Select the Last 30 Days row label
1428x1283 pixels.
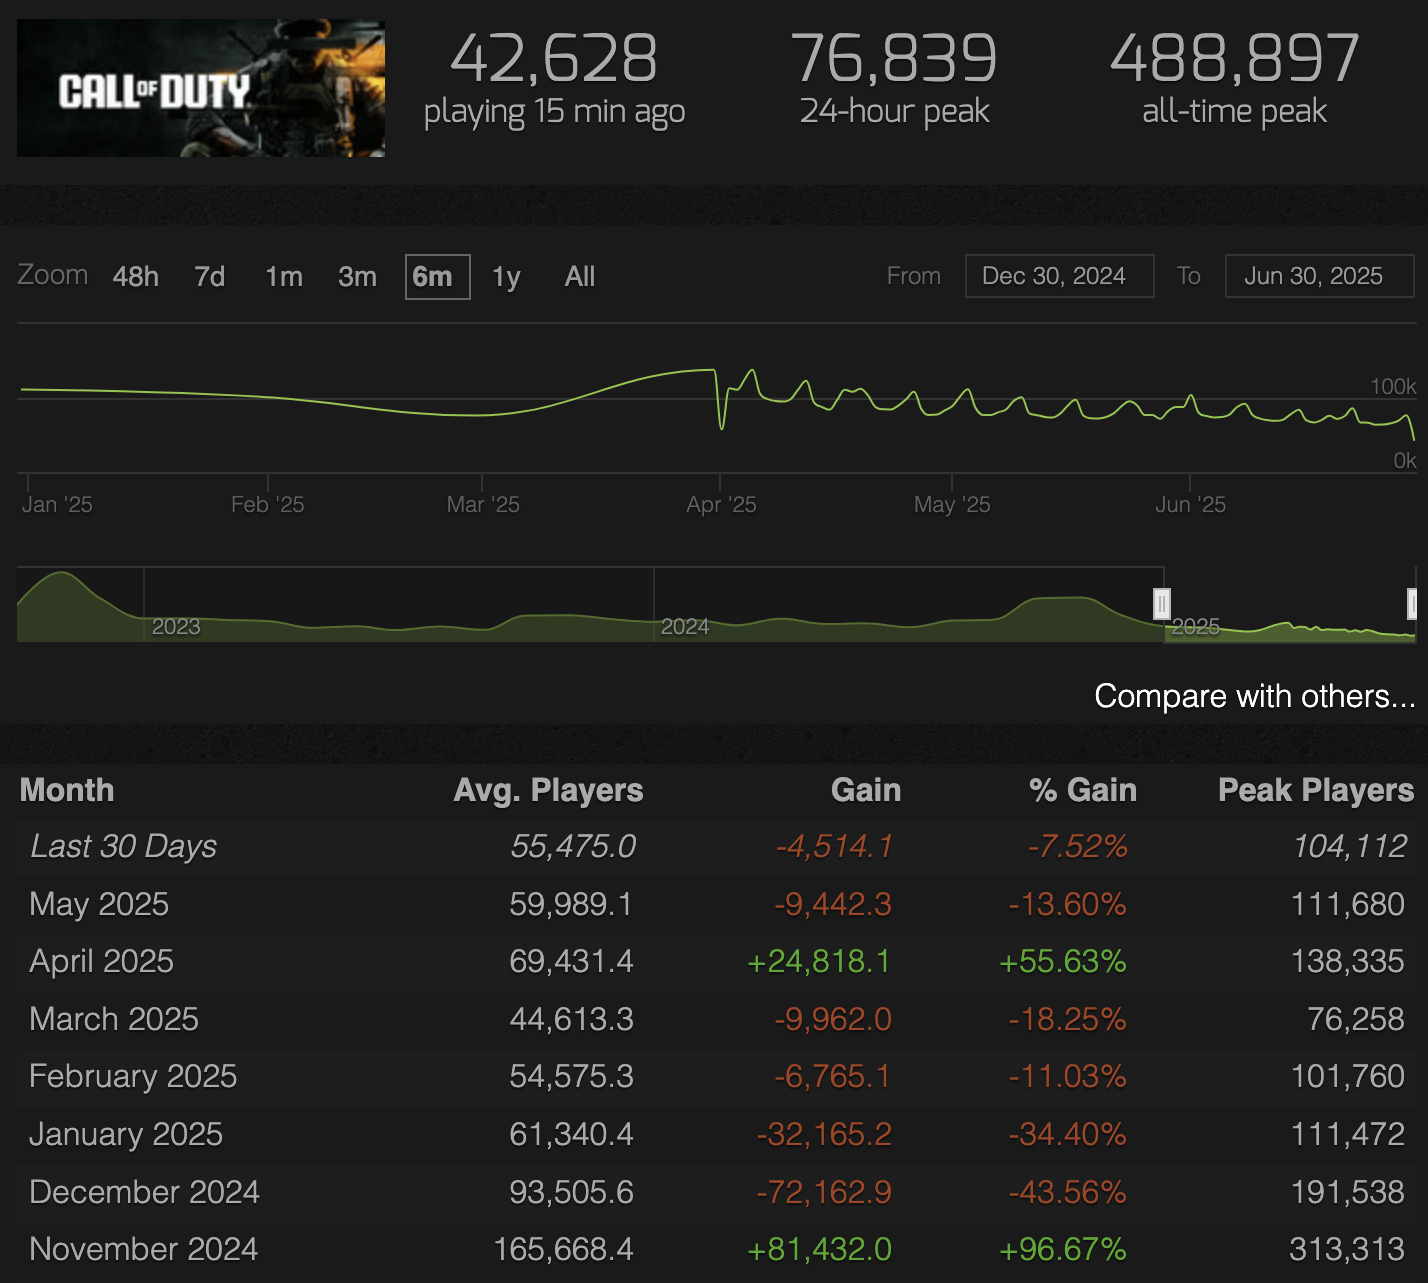tap(124, 846)
